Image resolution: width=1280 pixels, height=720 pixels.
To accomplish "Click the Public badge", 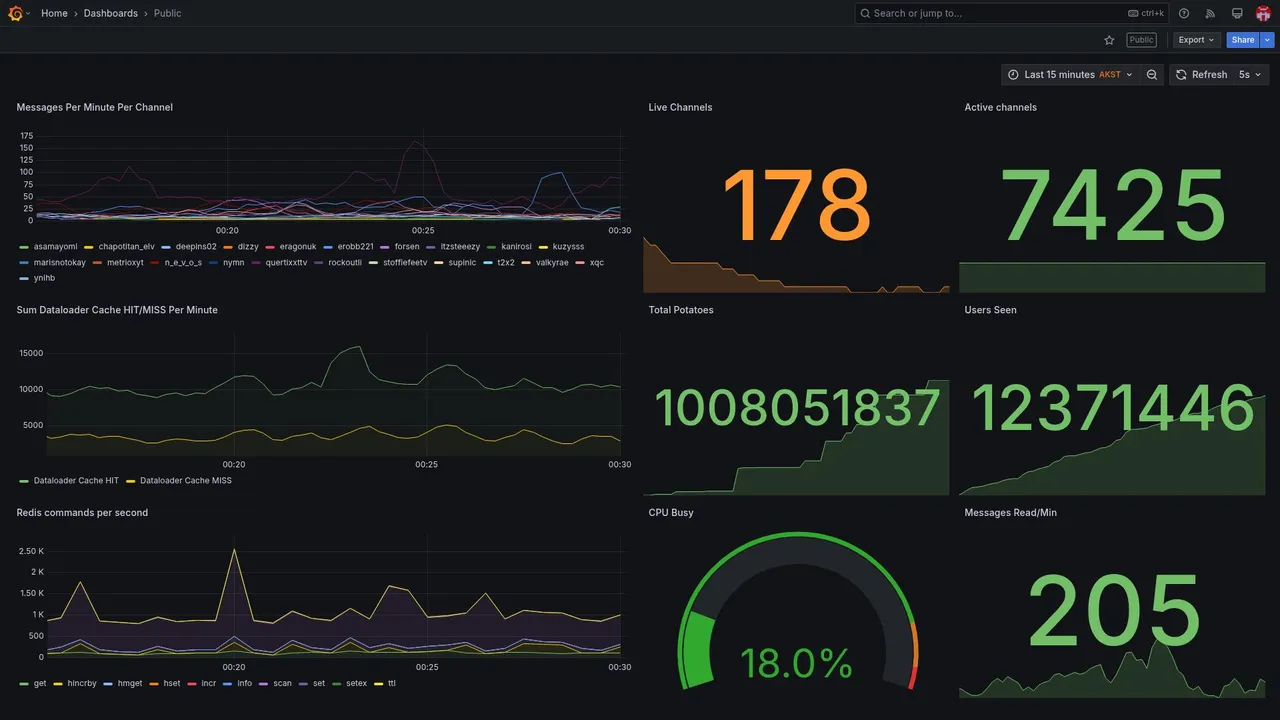I will point(1141,40).
